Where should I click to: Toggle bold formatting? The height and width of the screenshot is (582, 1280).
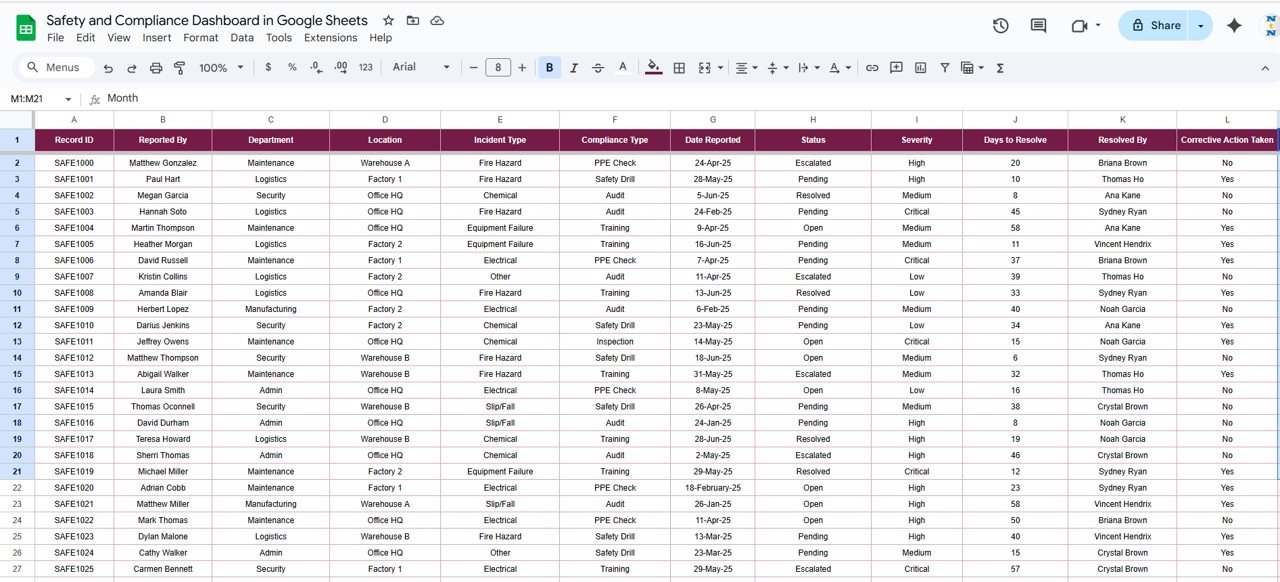coord(549,68)
